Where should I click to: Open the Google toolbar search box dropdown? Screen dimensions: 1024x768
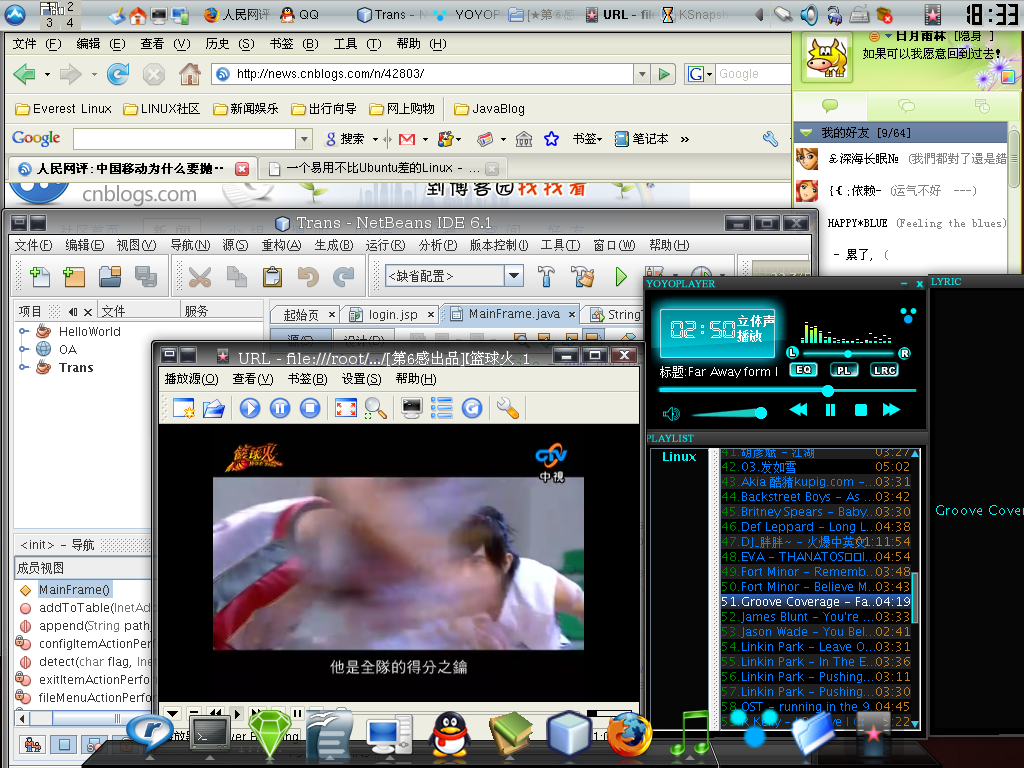[x=304, y=139]
